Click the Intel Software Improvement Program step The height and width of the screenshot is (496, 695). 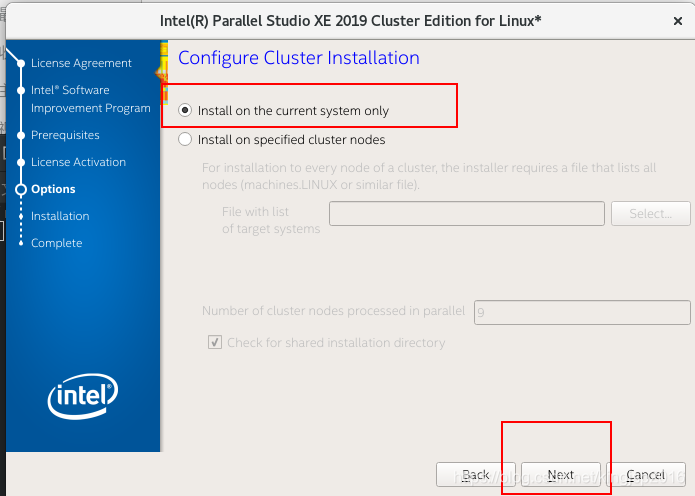[x=90, y=99]
